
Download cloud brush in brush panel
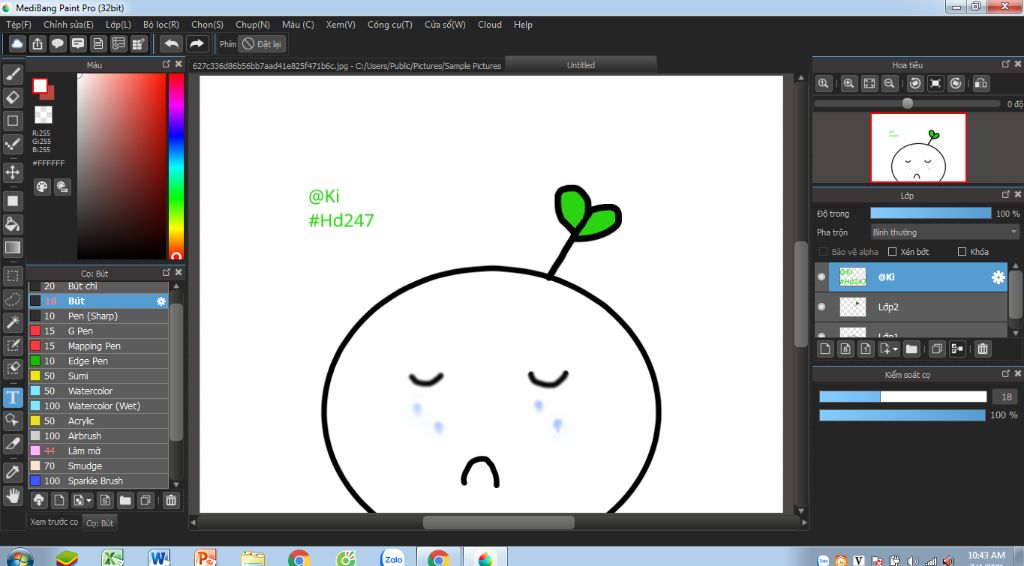39,501
